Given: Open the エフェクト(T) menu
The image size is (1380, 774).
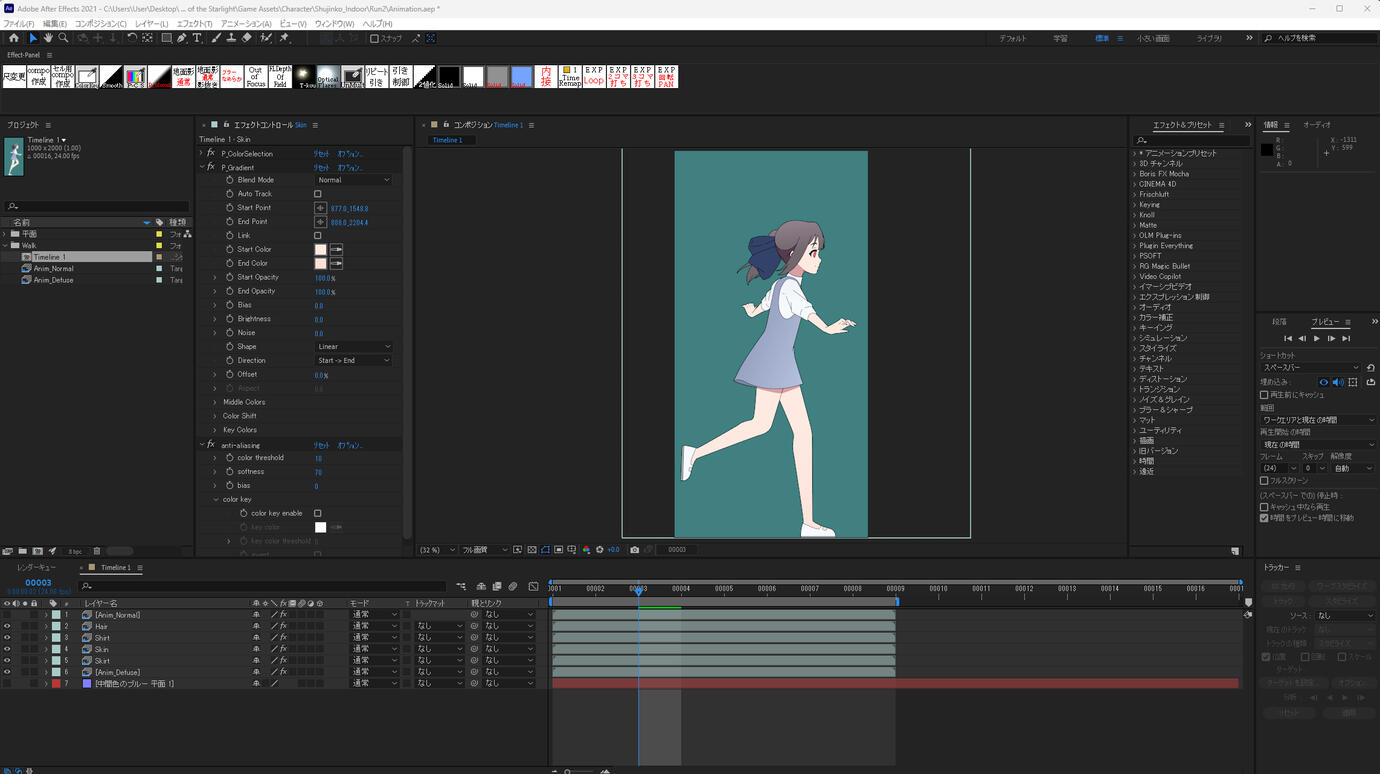Looking at the screenshot, I should coord(195,24).
